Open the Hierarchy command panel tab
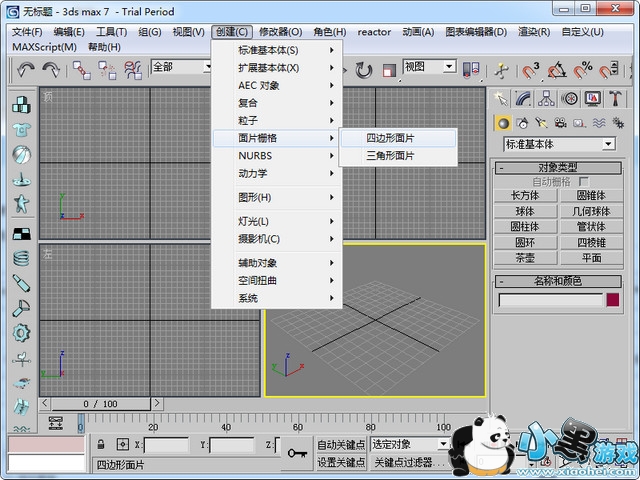The height and width of the screenshot is (480, 640). point(547,98)
